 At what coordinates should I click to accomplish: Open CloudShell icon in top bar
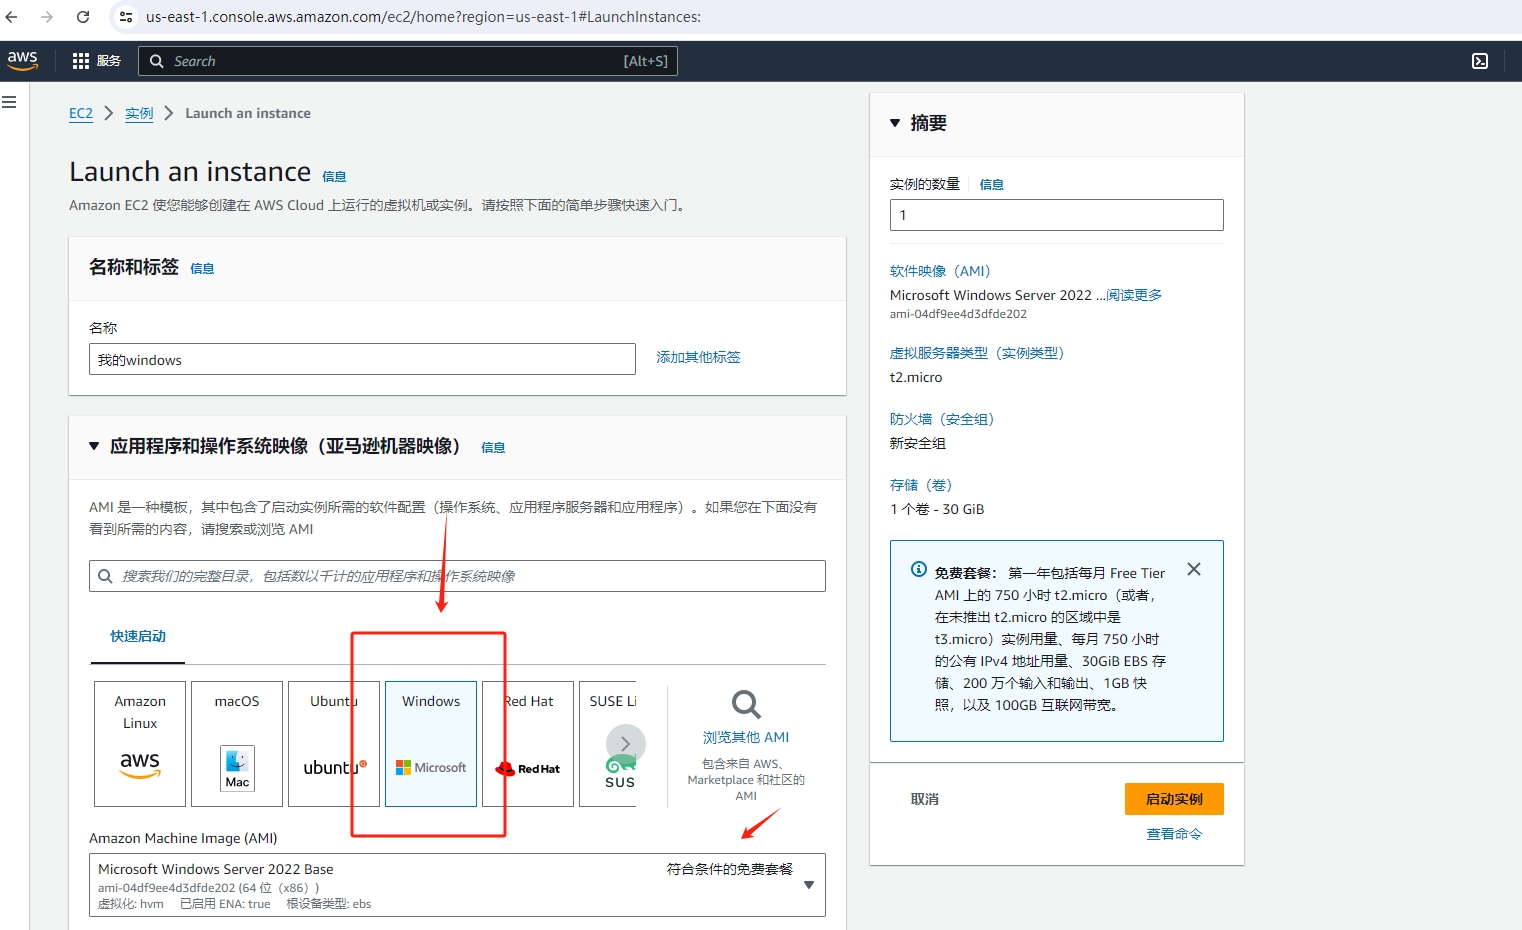1480,61
